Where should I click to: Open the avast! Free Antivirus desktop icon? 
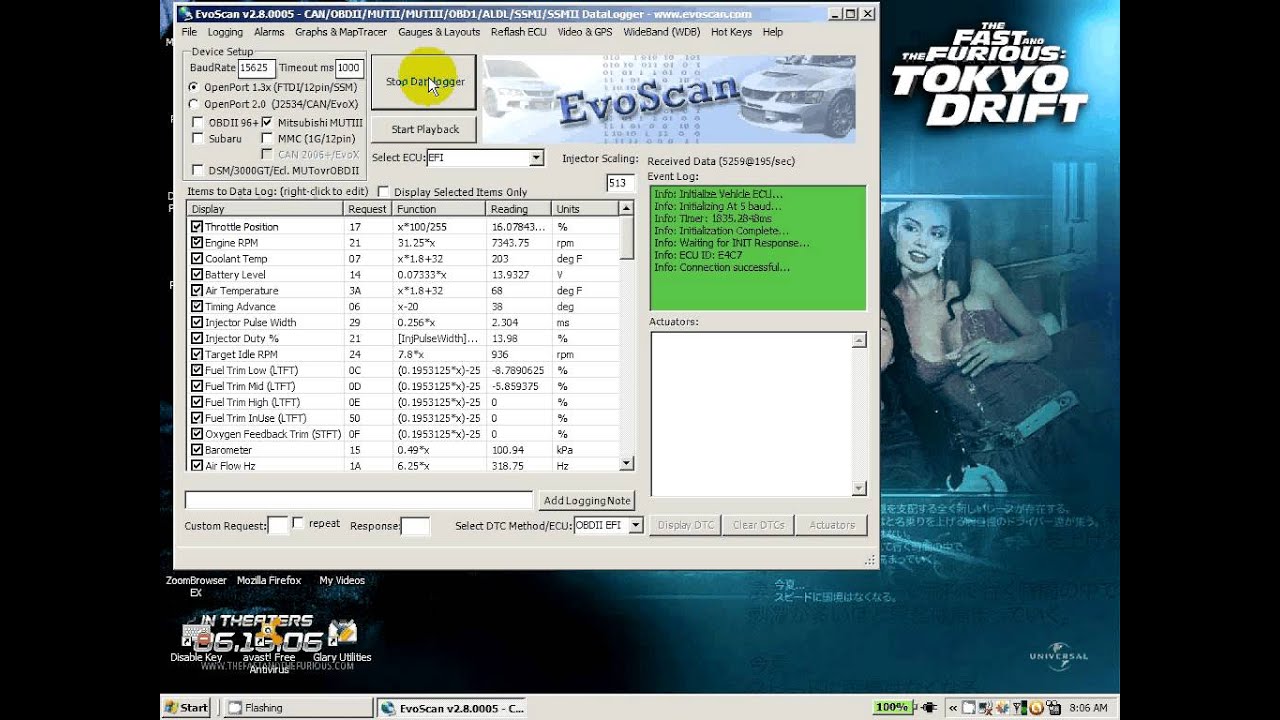269,647
